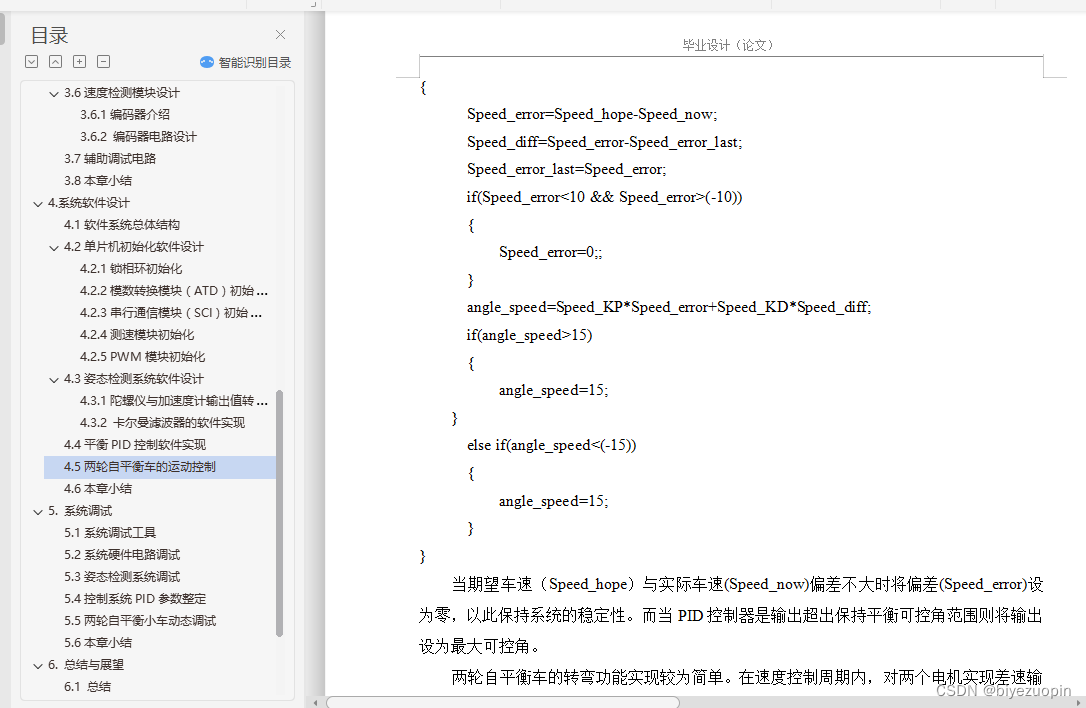This screenshot has width=1086, height=708.
Task: Jump to 3.7 辅助调试电路
Action: pos(110,159)
